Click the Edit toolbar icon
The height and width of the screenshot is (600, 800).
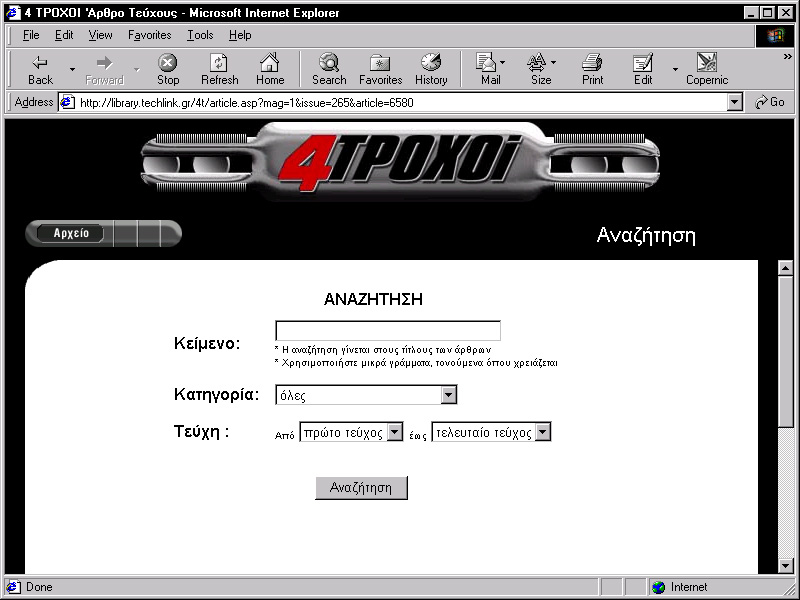(643, 69)
